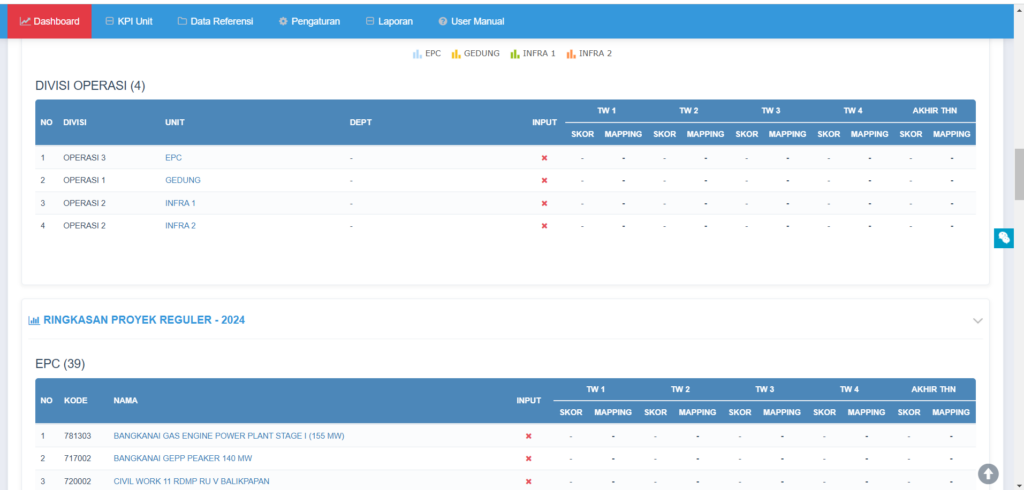Click the bar chart icon beside Ringkasan Proyek Reguler

34,320
